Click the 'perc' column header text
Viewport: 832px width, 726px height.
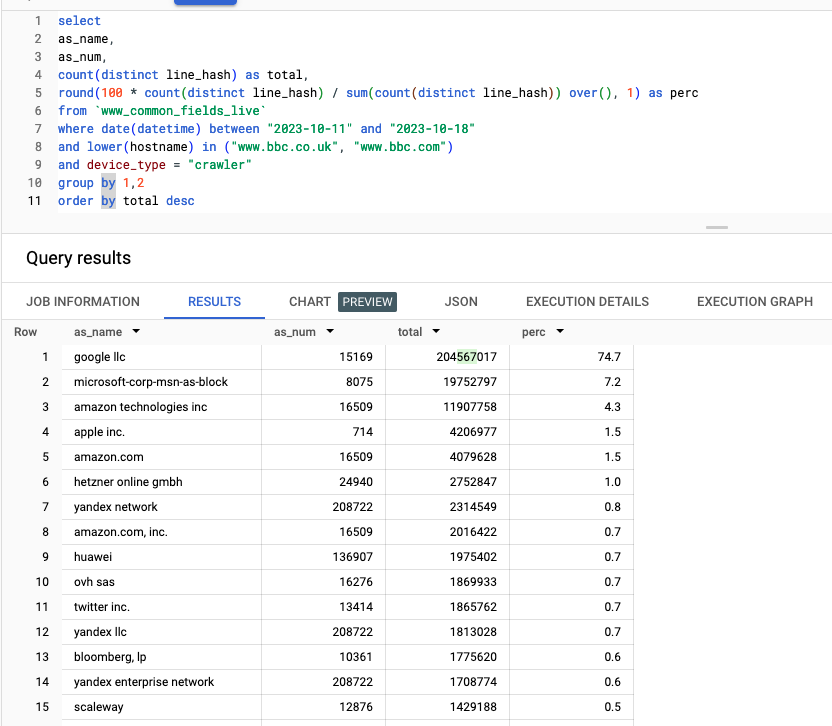534,332
